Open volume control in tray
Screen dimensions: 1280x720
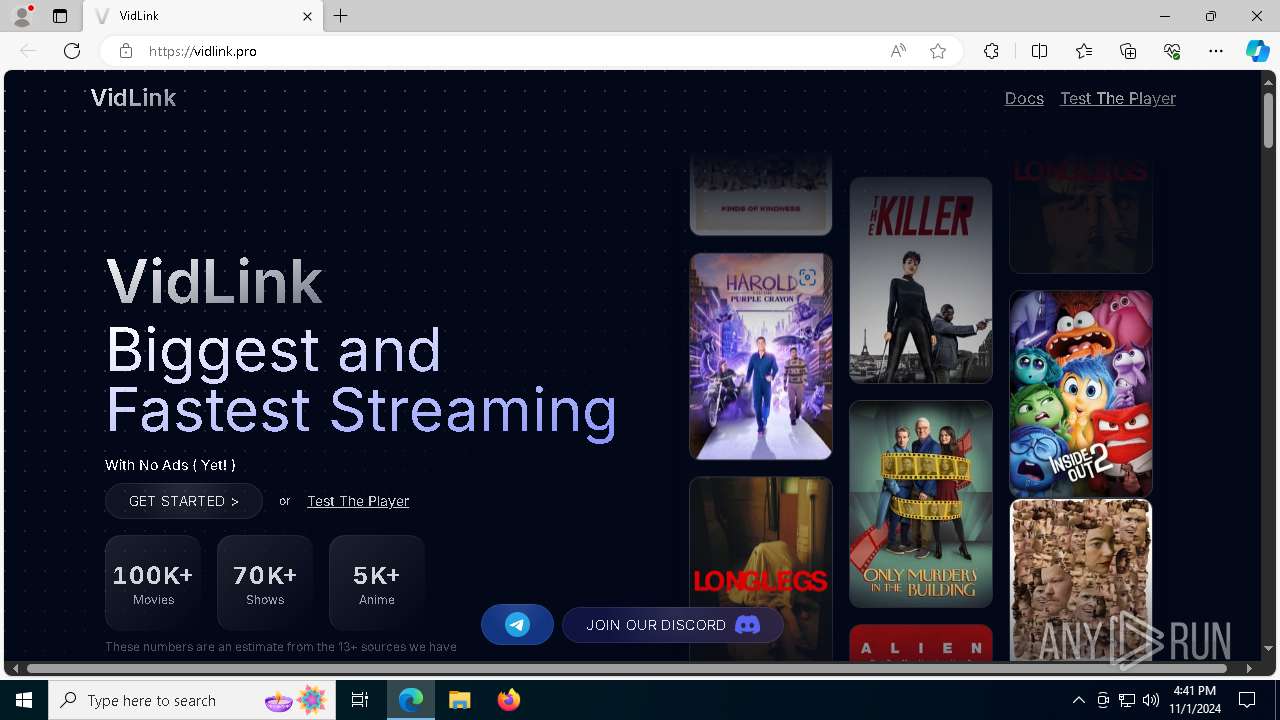coord(1151,700)
